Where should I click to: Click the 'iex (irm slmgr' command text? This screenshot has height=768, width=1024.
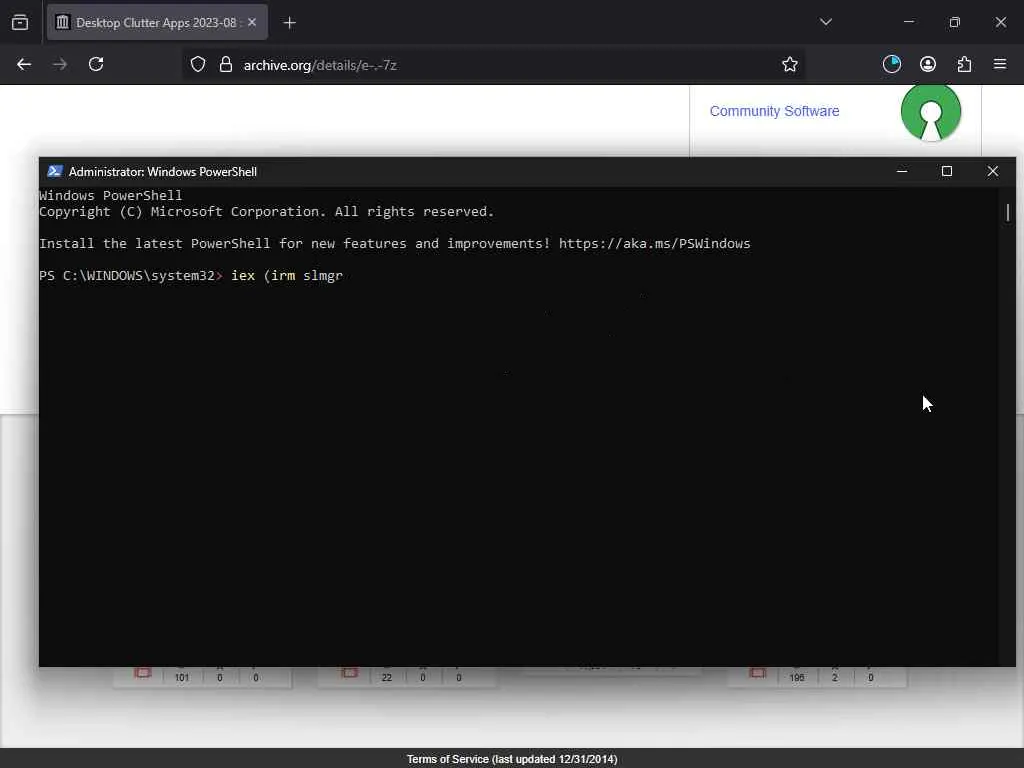click(287, 276)
